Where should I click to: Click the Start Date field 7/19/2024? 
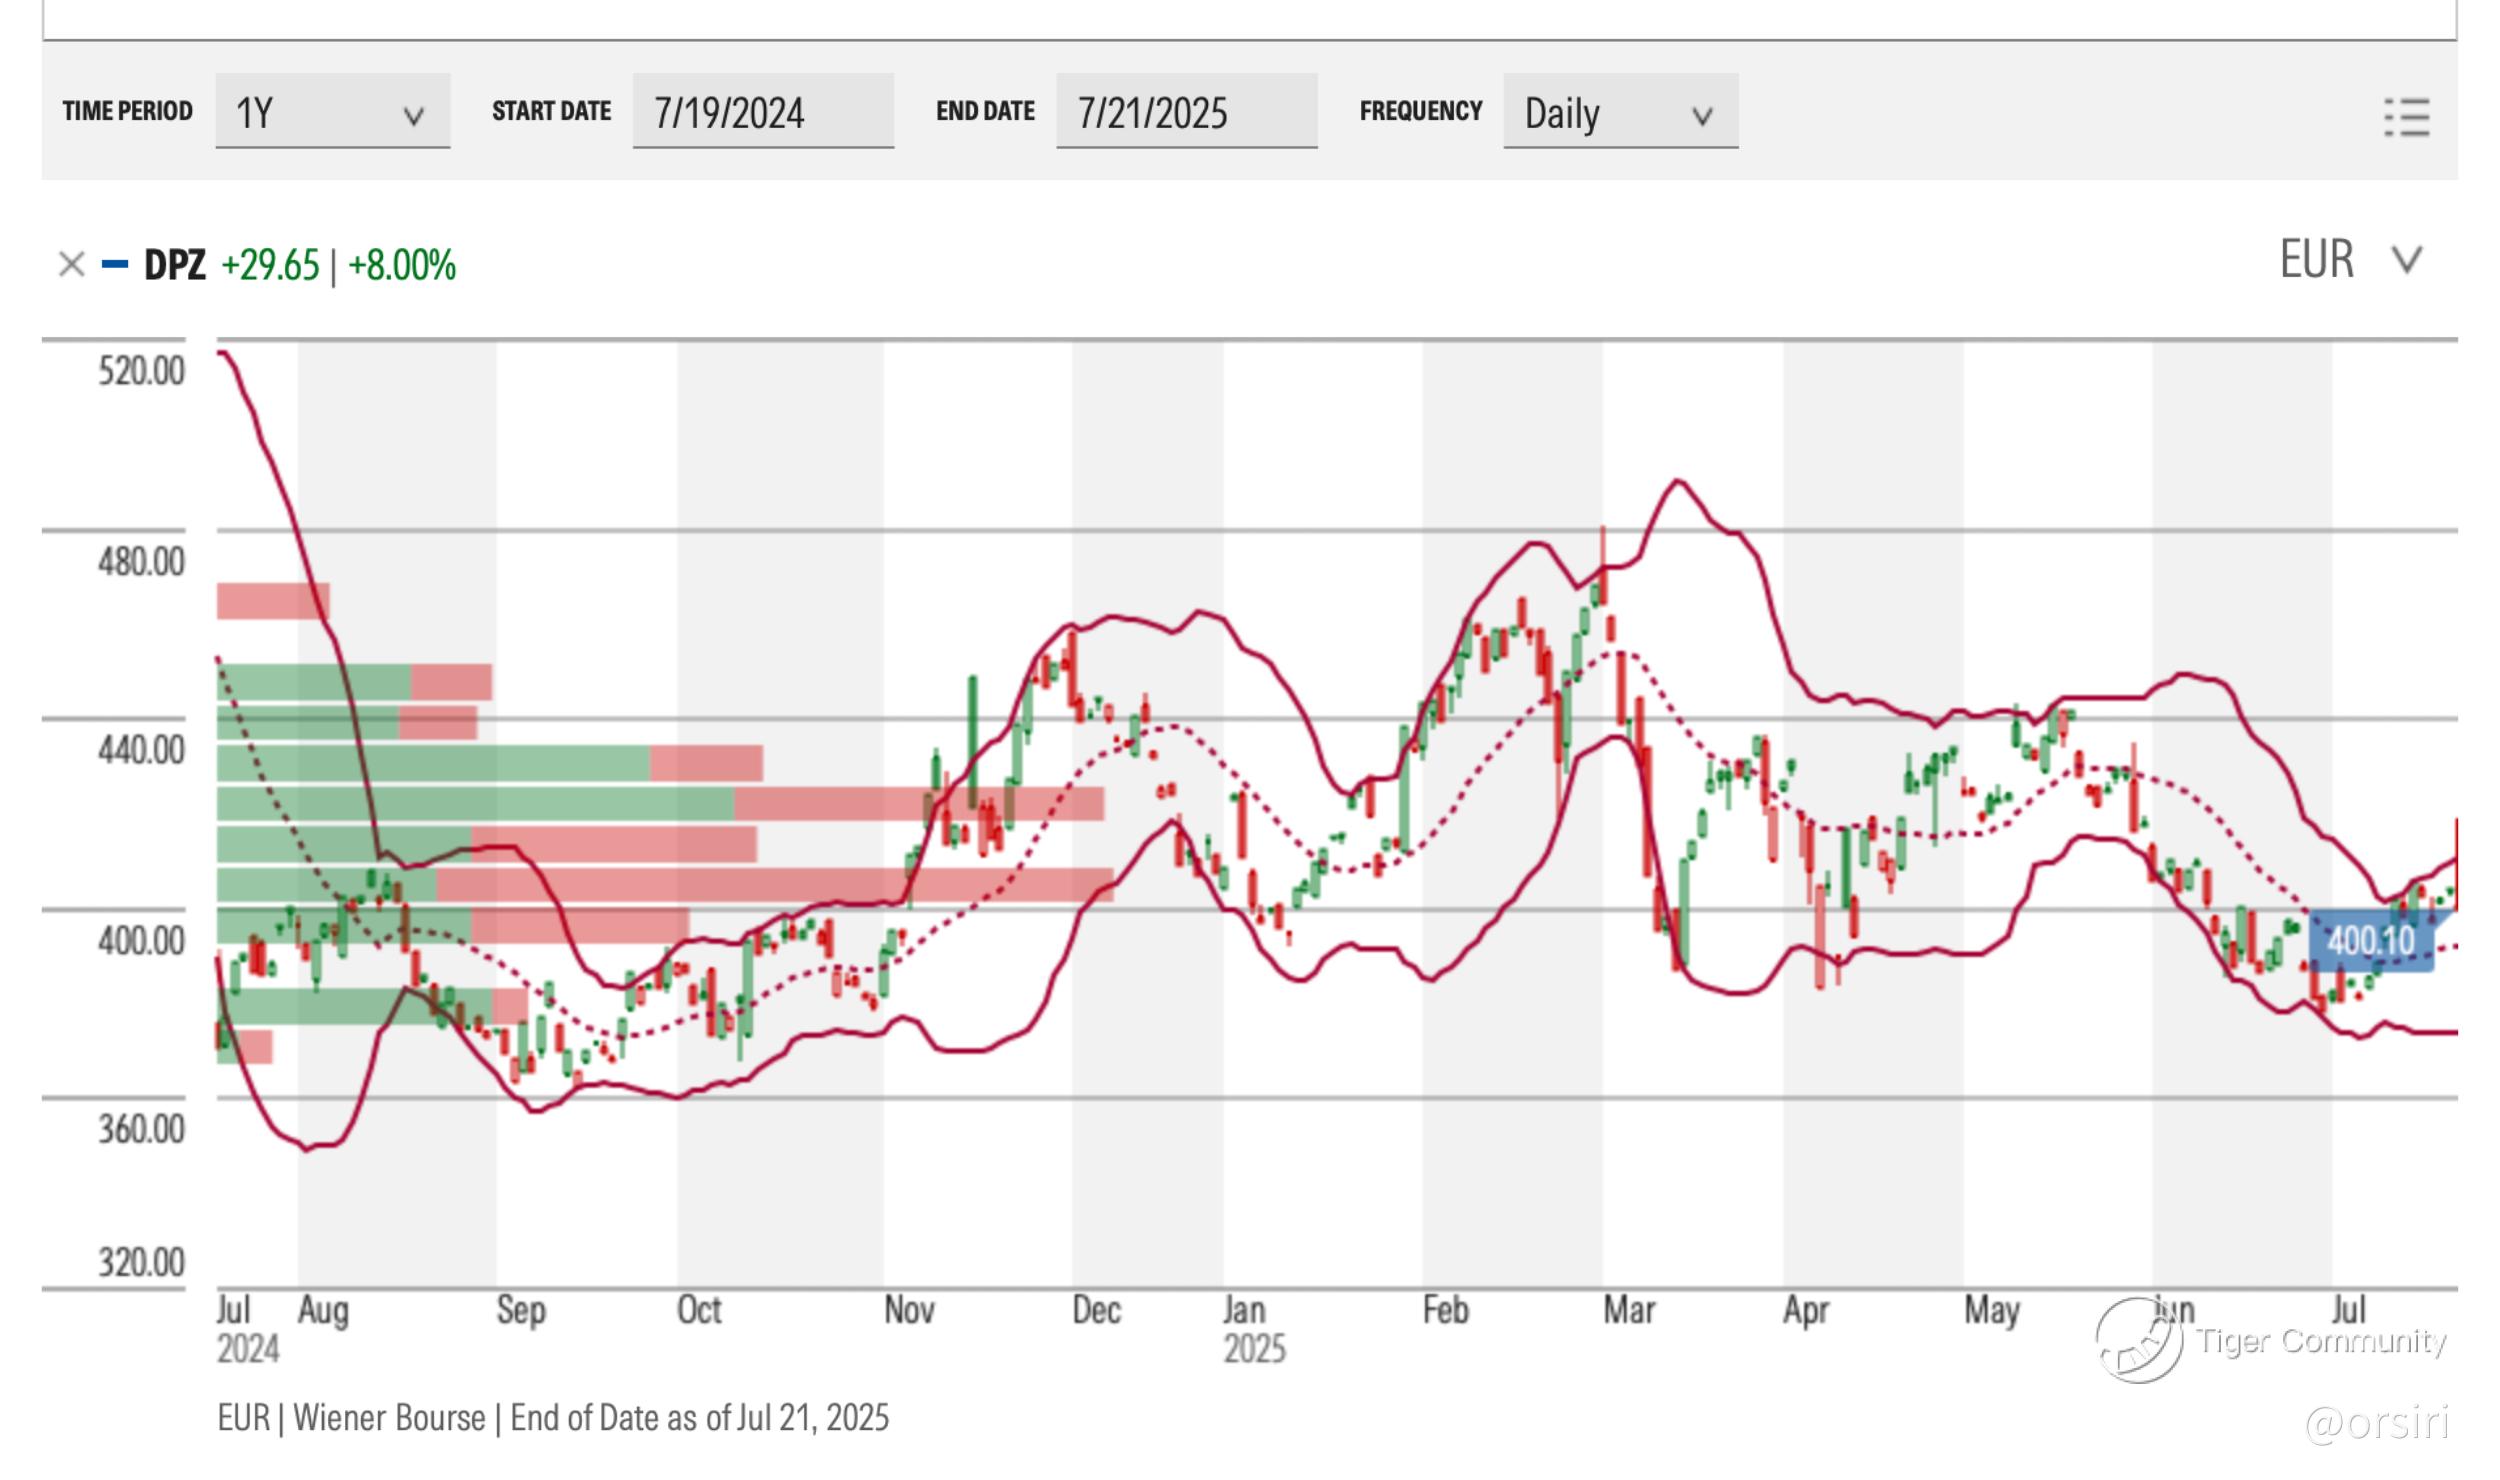pyautogui.click(x=762, y=111)
